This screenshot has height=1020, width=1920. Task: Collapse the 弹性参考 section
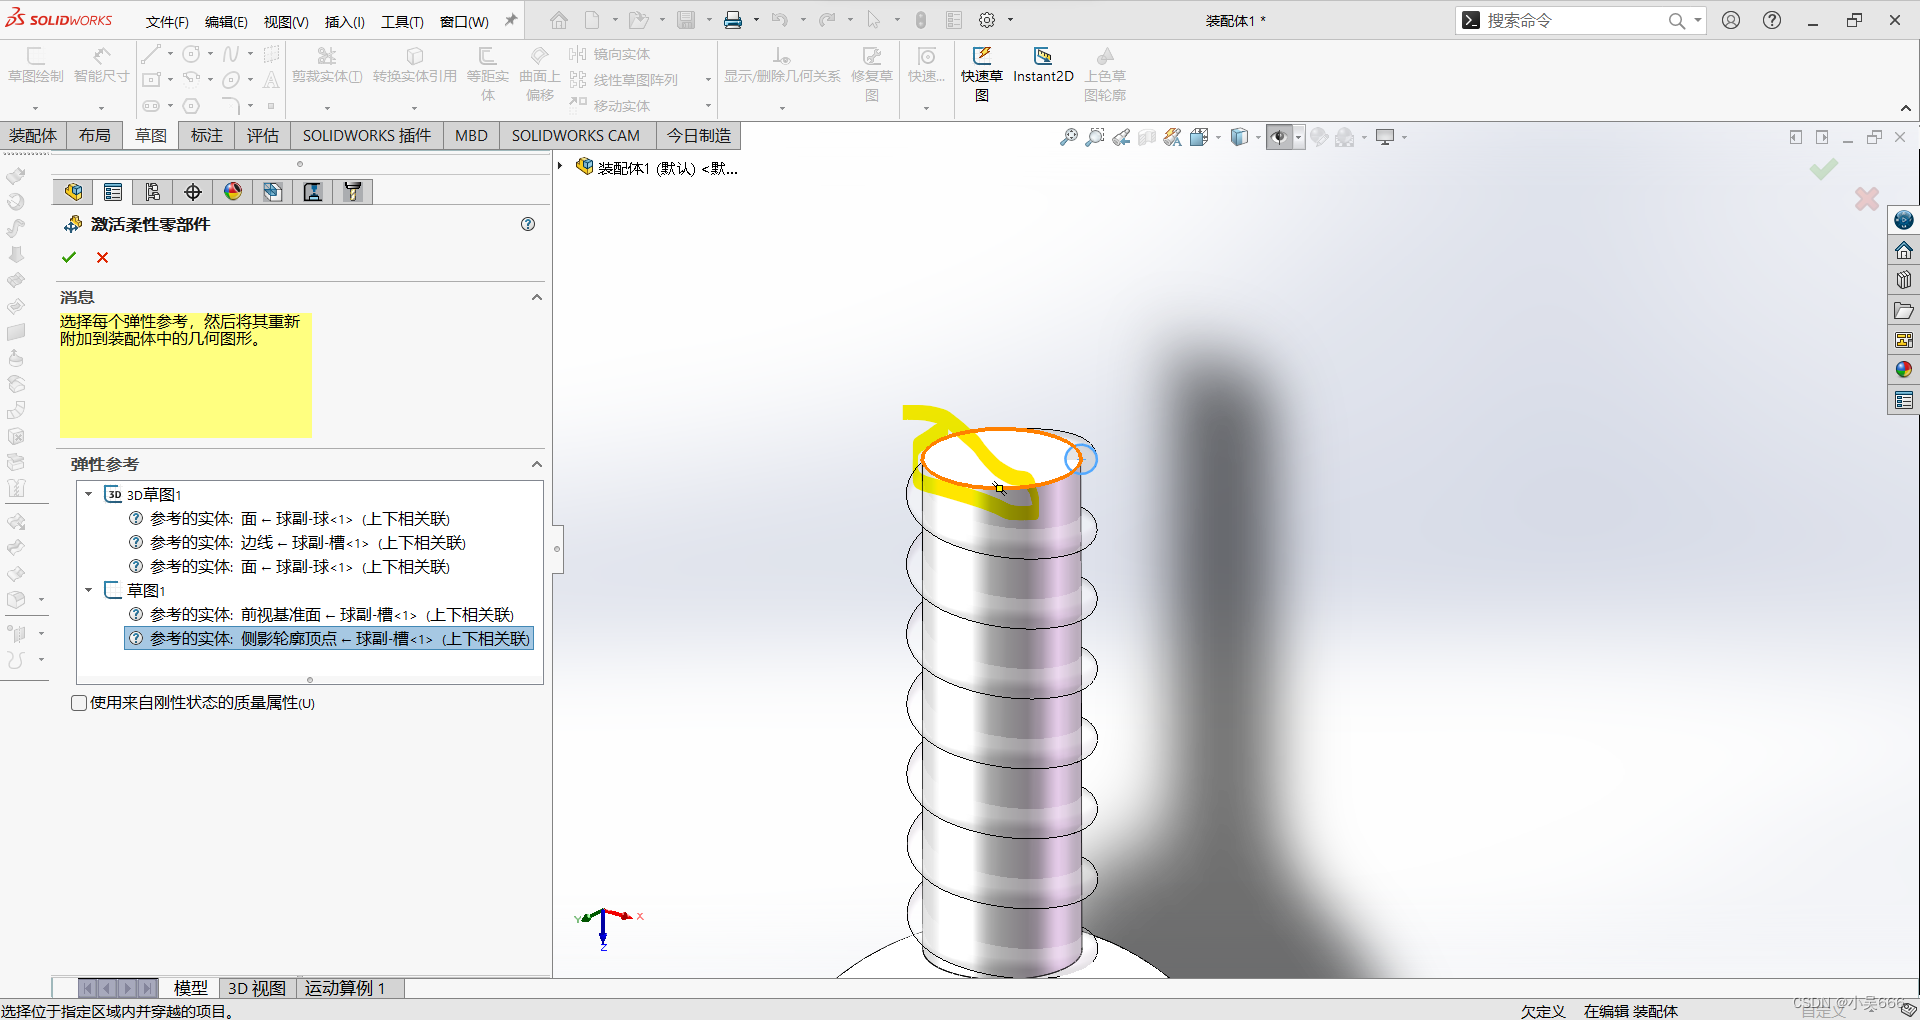pyautogui.click(x=537, y=464)
